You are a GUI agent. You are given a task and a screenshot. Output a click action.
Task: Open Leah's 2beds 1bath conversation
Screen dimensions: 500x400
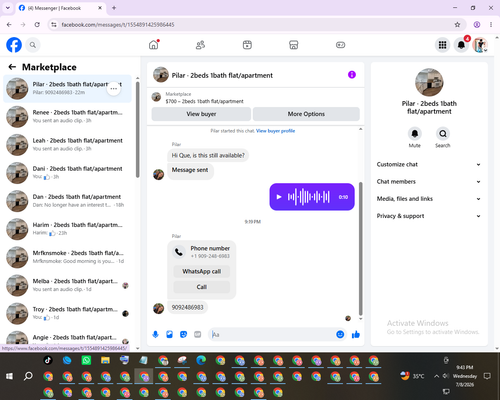click(x=67, y=145)
